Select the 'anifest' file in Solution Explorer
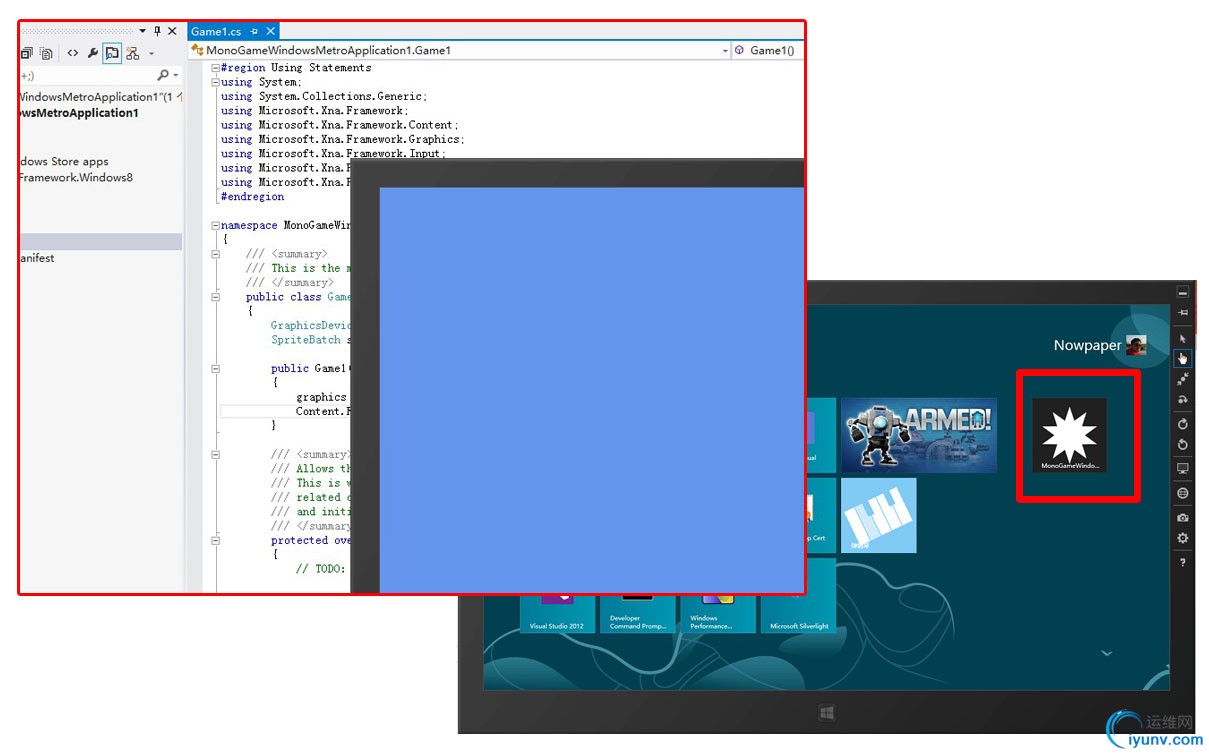The image size is (1209, 756). (37, 258)
